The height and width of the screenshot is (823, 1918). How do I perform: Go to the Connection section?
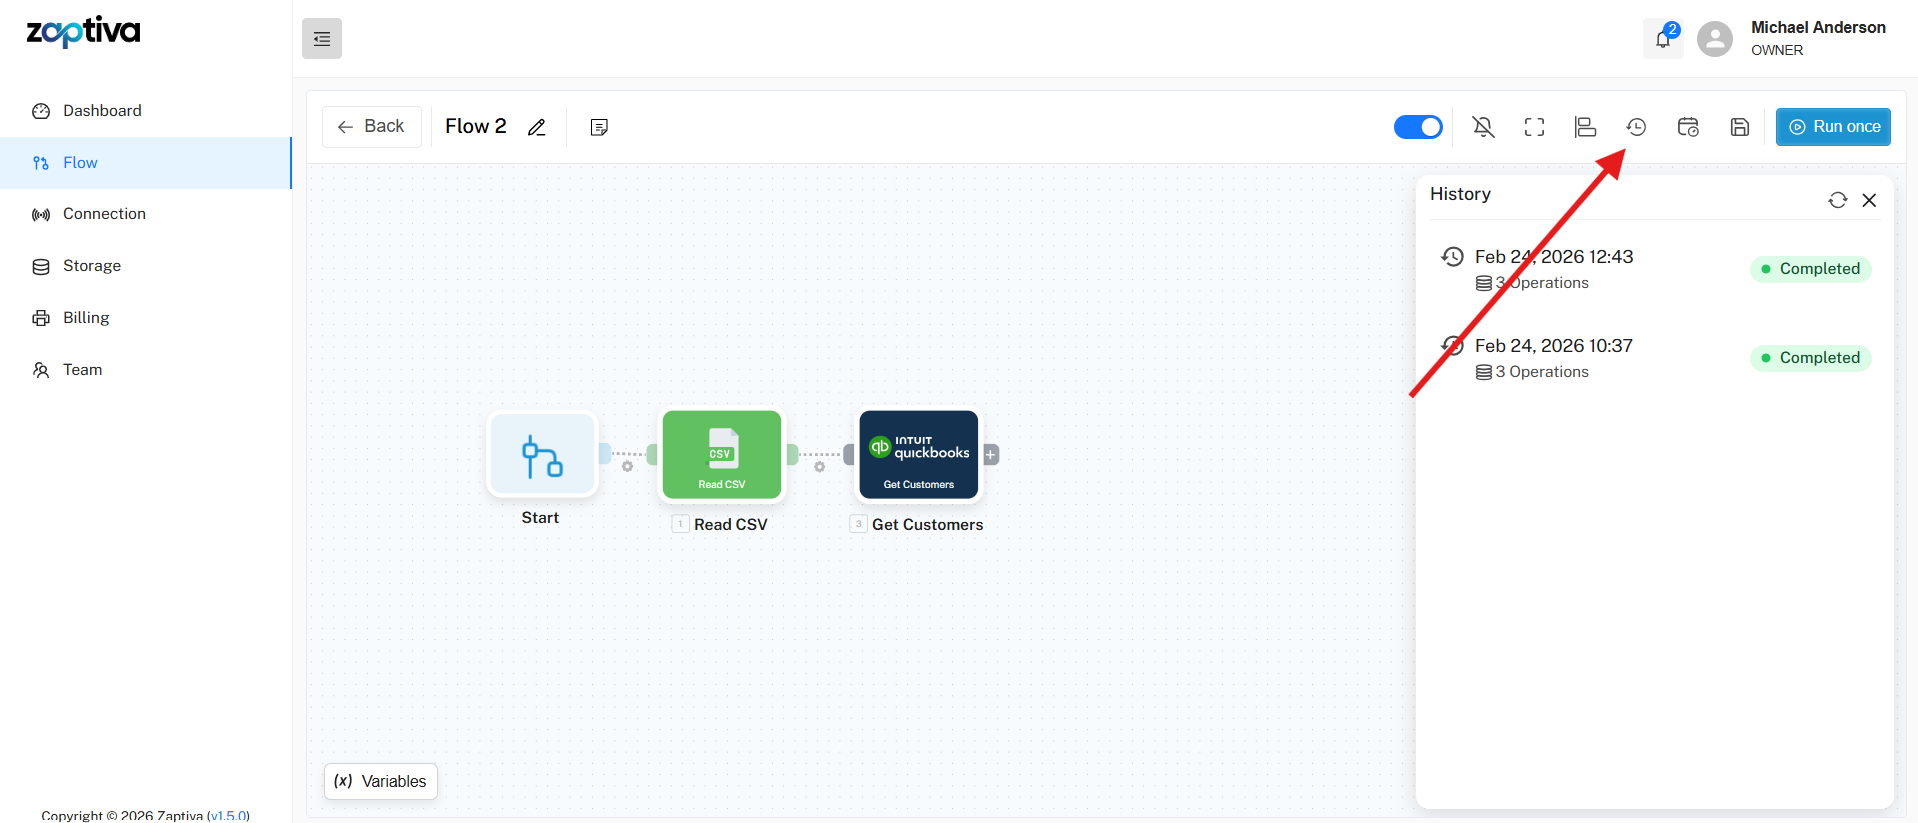tap(104, 214)
